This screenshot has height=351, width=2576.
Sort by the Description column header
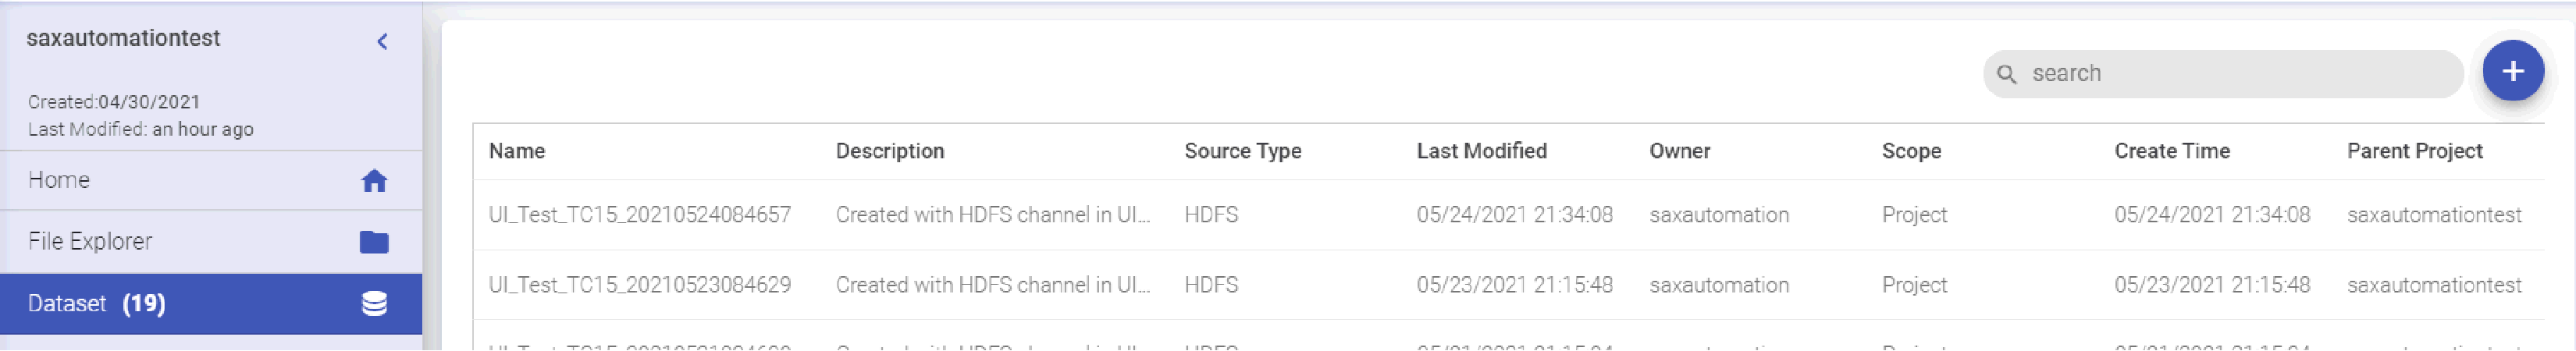point(890,151)
